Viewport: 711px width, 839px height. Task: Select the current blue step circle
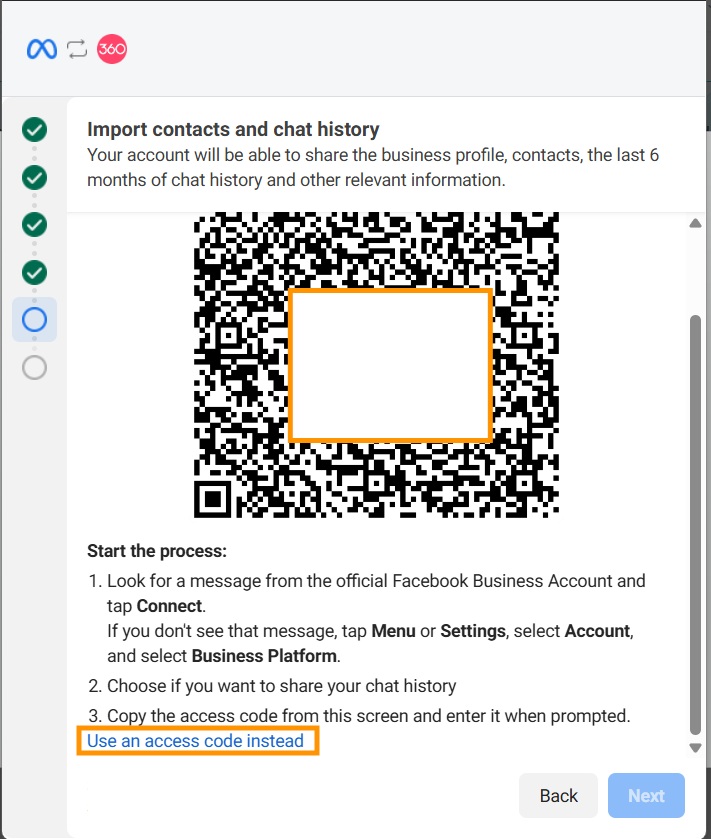tap(34, 320)
